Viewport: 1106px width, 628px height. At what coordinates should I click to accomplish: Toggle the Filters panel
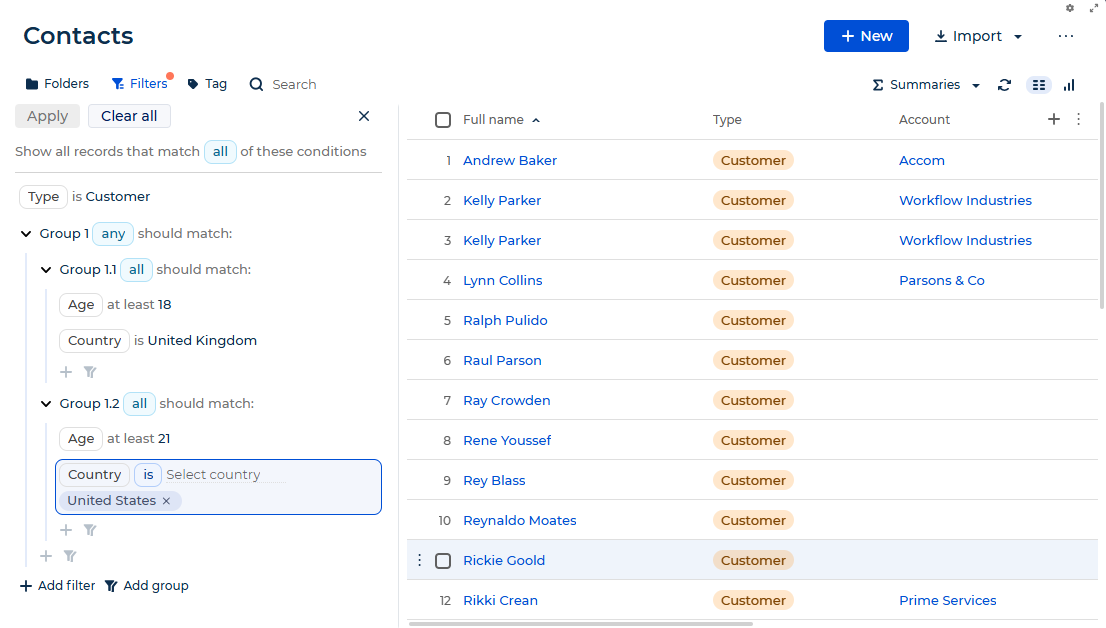[x=140, y=84]
